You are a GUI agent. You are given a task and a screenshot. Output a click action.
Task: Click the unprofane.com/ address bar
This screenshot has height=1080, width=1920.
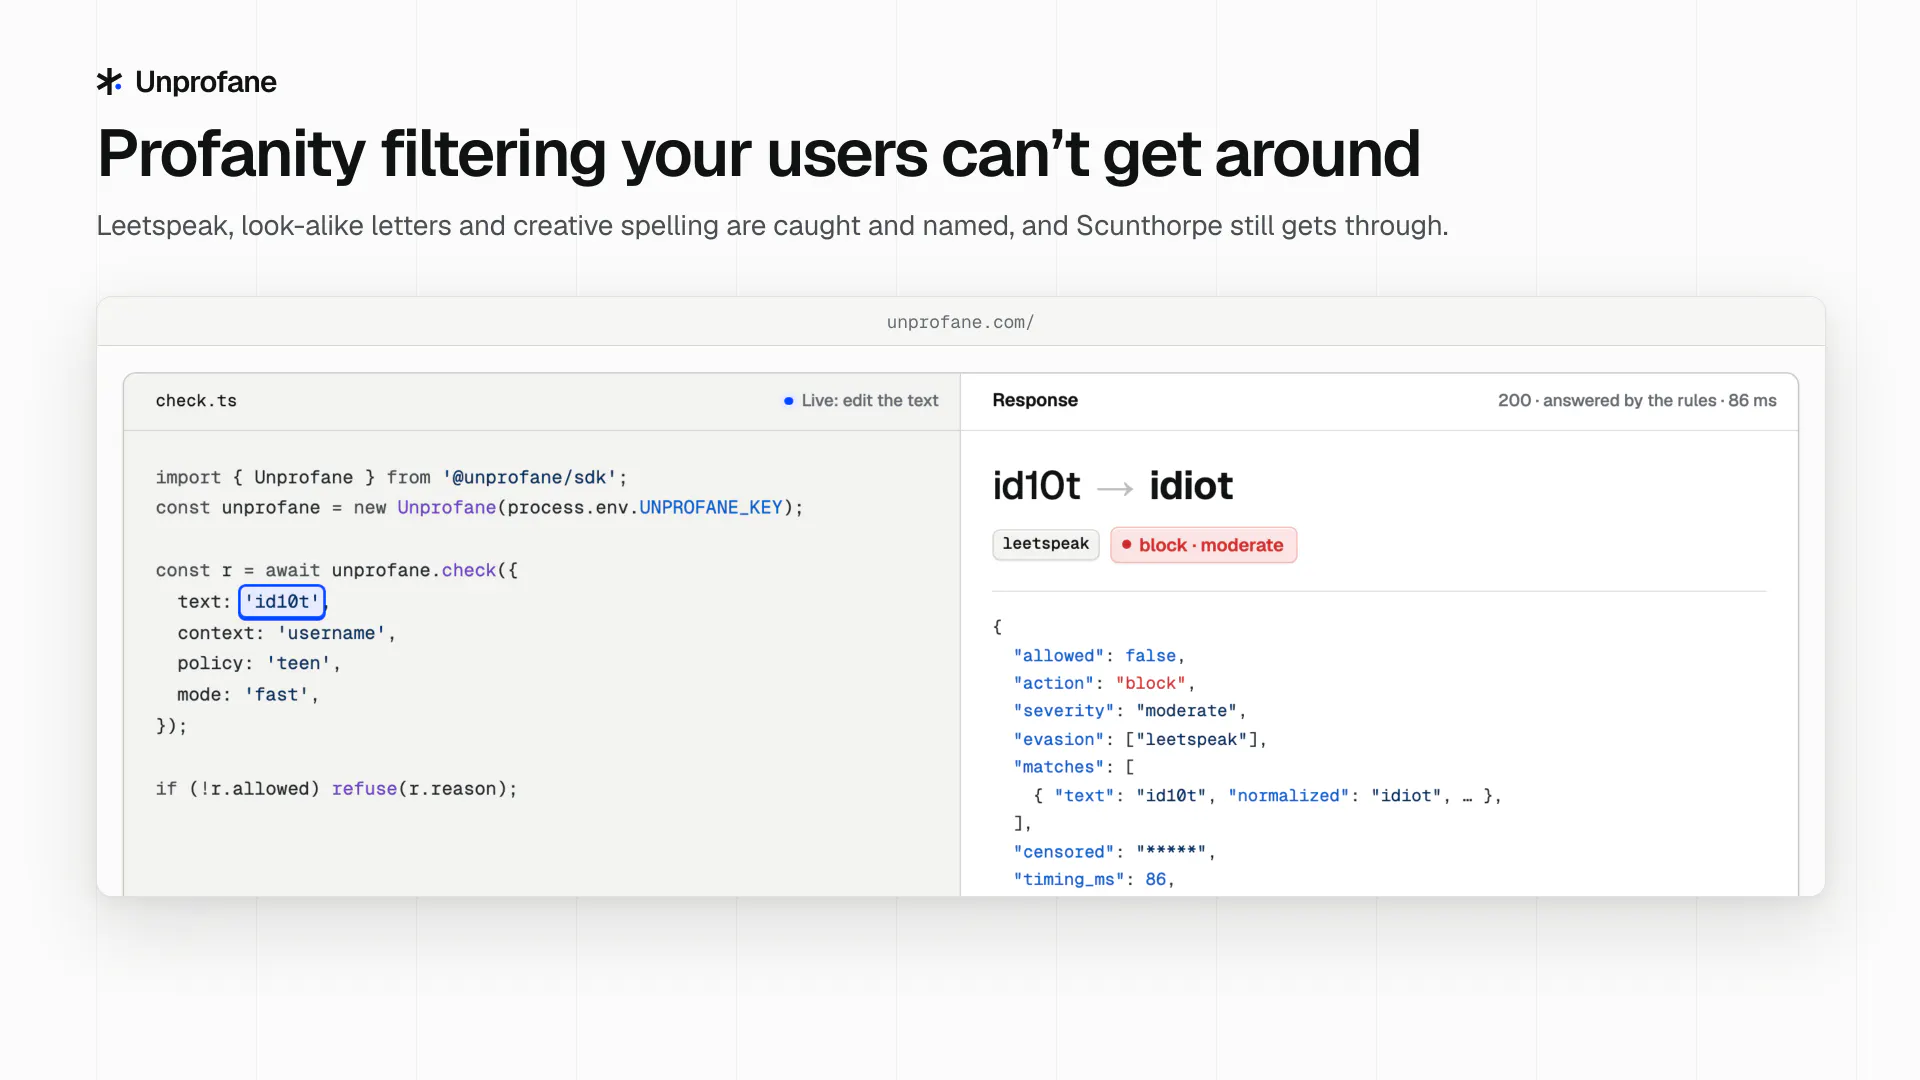click(960, 322)
